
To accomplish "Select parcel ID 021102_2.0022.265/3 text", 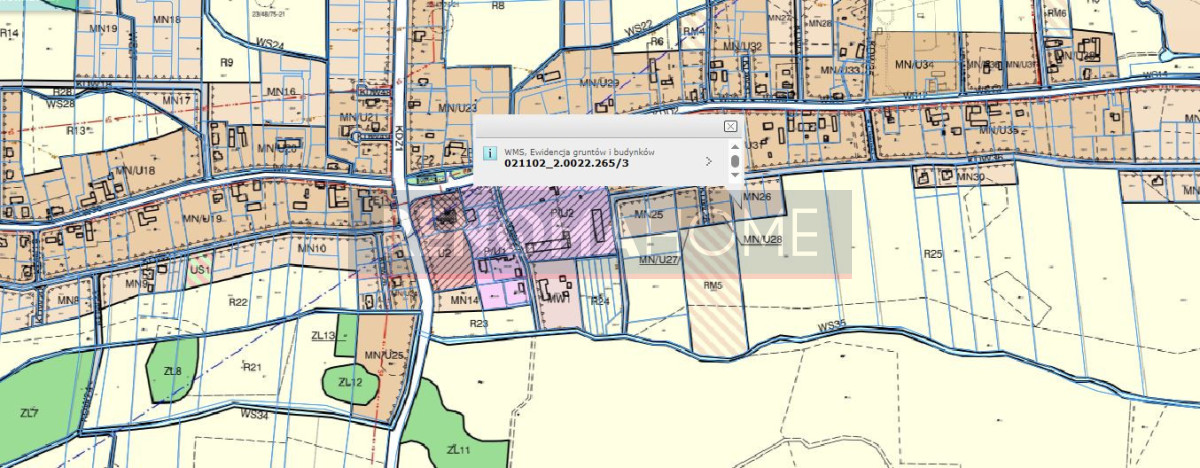I will 567,162.
